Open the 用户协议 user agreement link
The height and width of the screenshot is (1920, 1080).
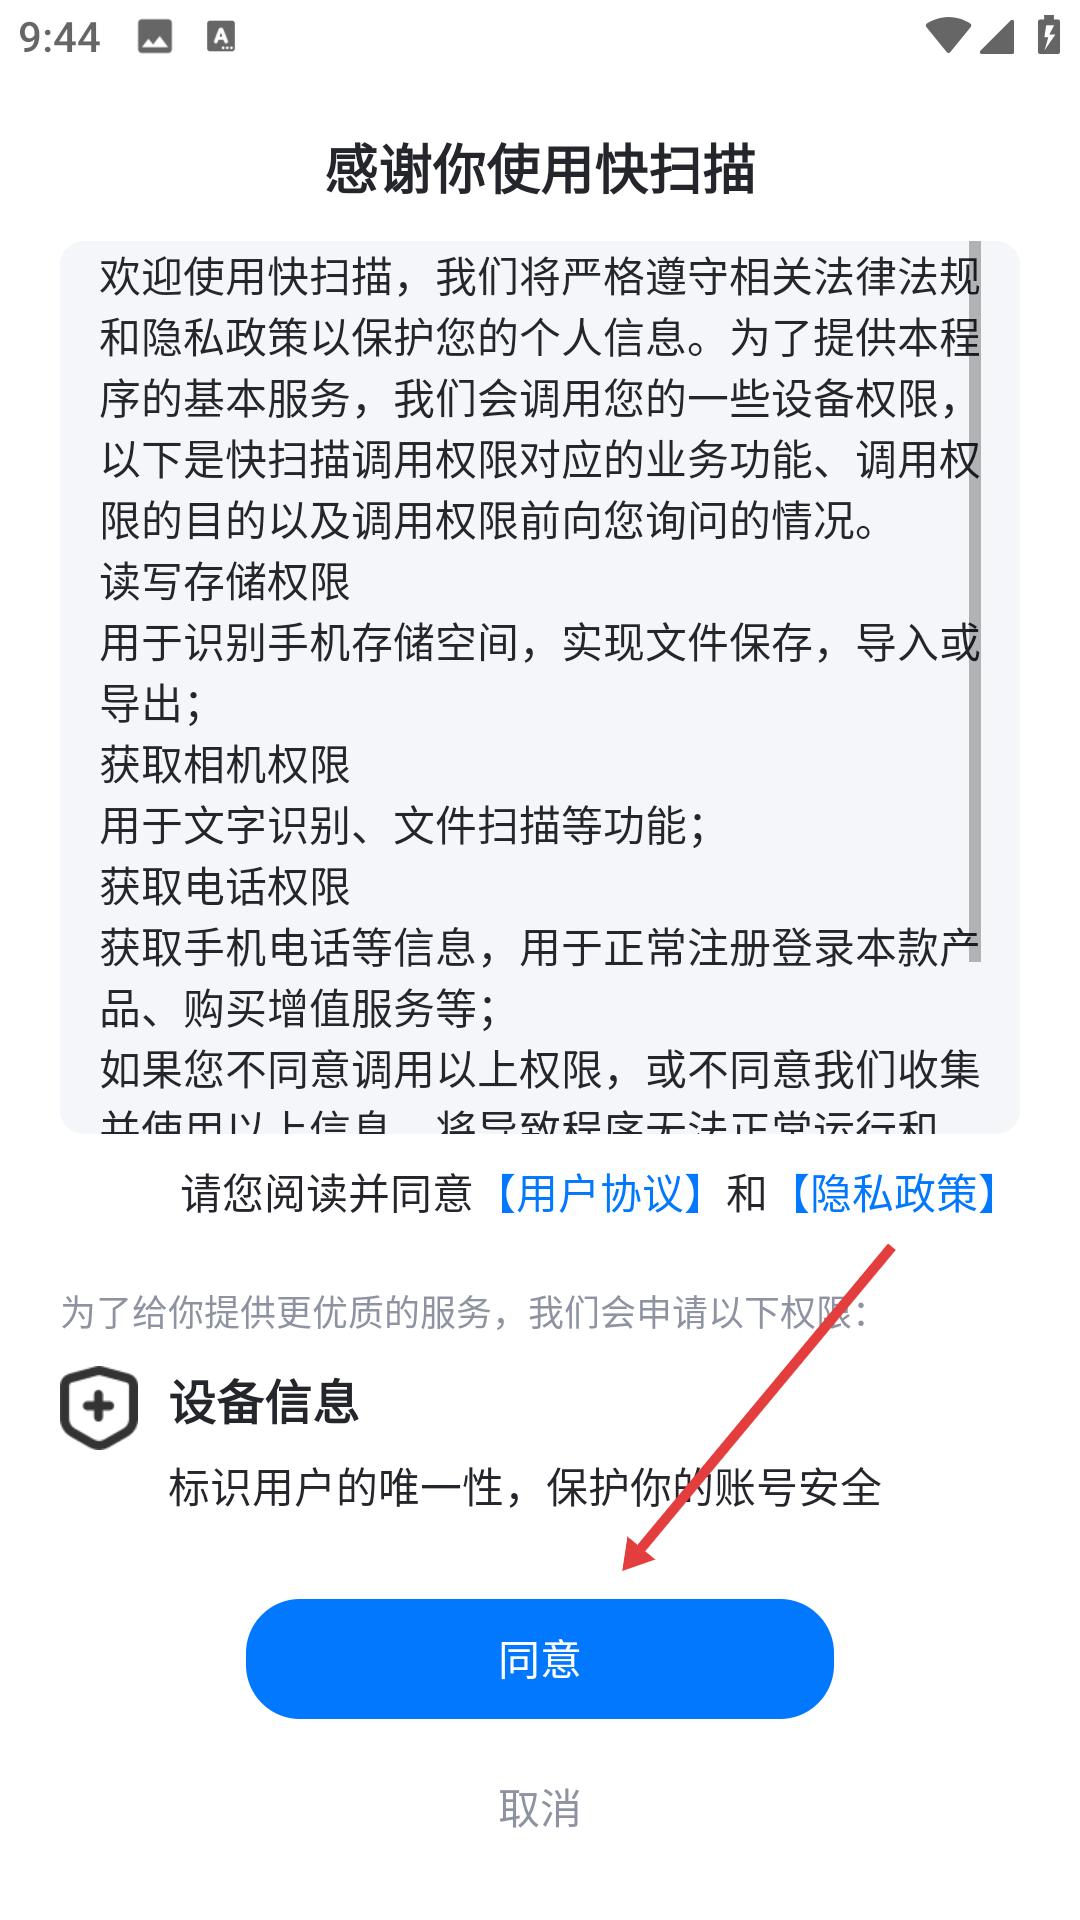(x=600, y=1193)
